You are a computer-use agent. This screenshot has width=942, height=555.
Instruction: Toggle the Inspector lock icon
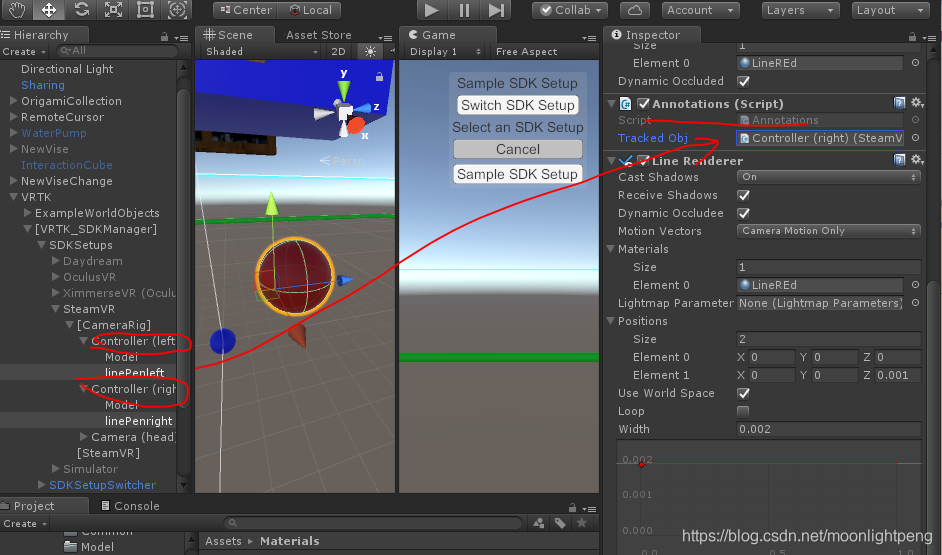[x=912, y=37]
